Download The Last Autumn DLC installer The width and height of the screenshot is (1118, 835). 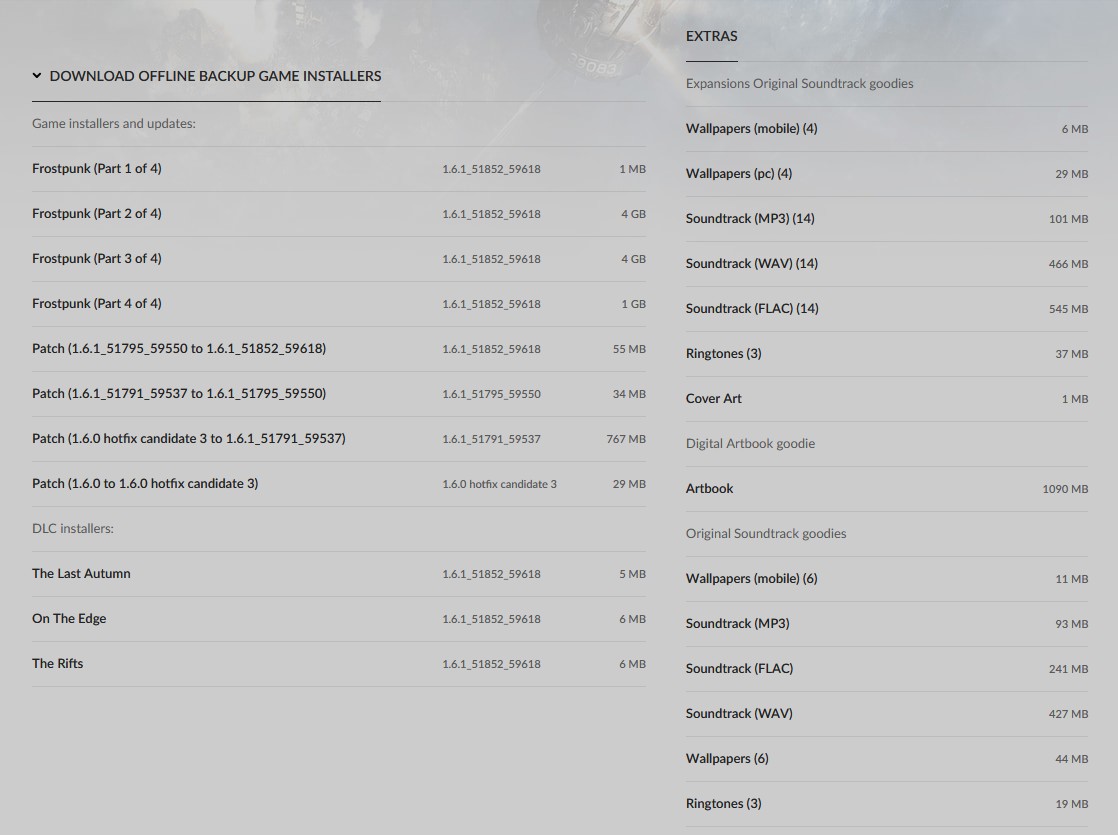[x=339, y=574]
